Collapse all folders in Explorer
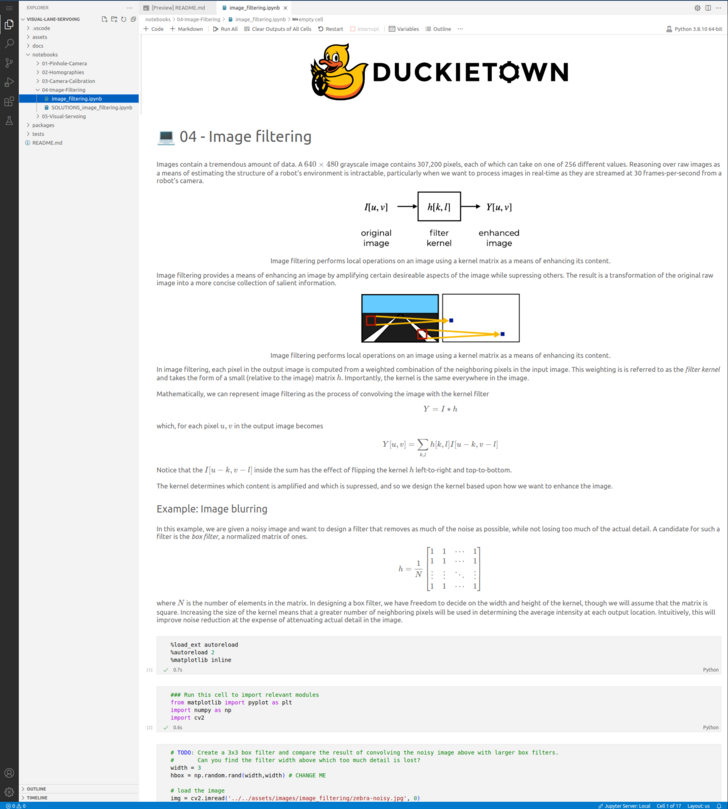728x809 pixels. tap(133, 19)
